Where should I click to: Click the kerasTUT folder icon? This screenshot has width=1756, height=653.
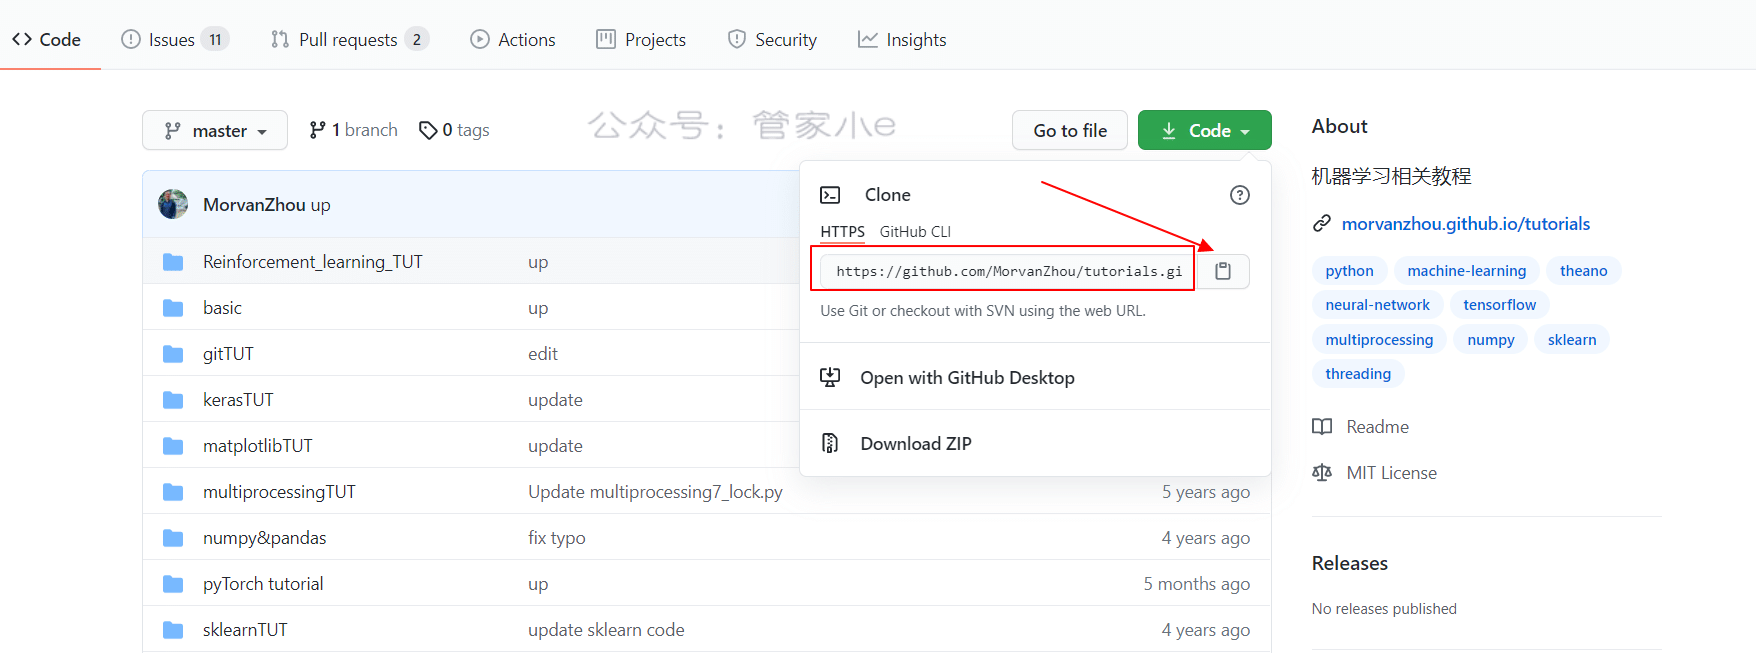point(173,400)
